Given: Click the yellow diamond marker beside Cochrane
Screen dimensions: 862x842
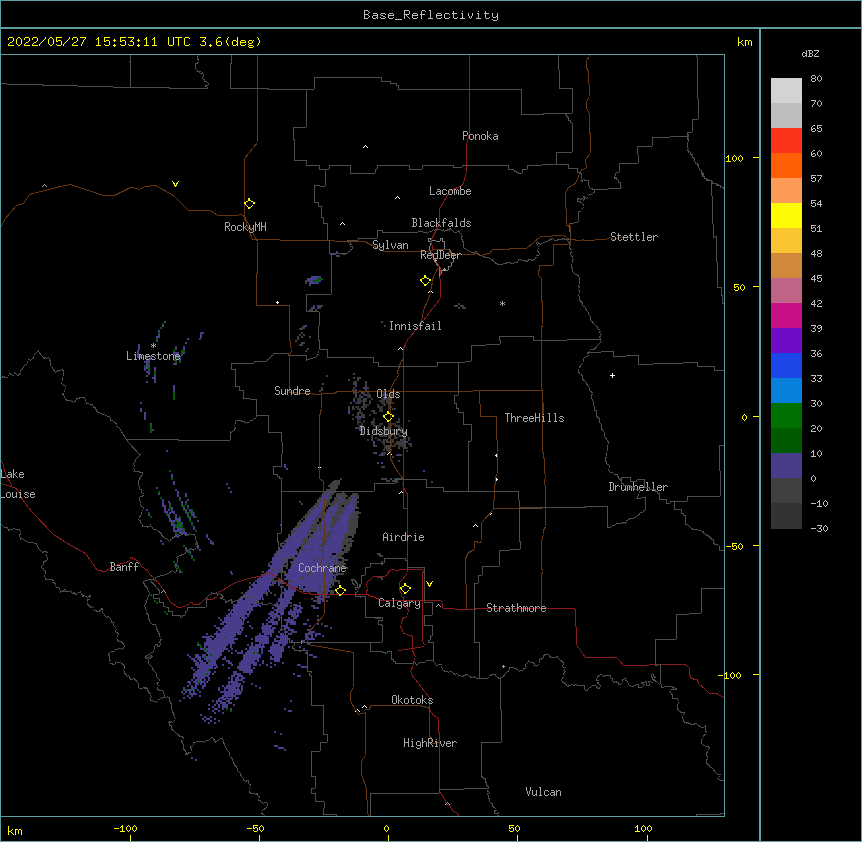Looking at the screenshot, I should point(340,590).
